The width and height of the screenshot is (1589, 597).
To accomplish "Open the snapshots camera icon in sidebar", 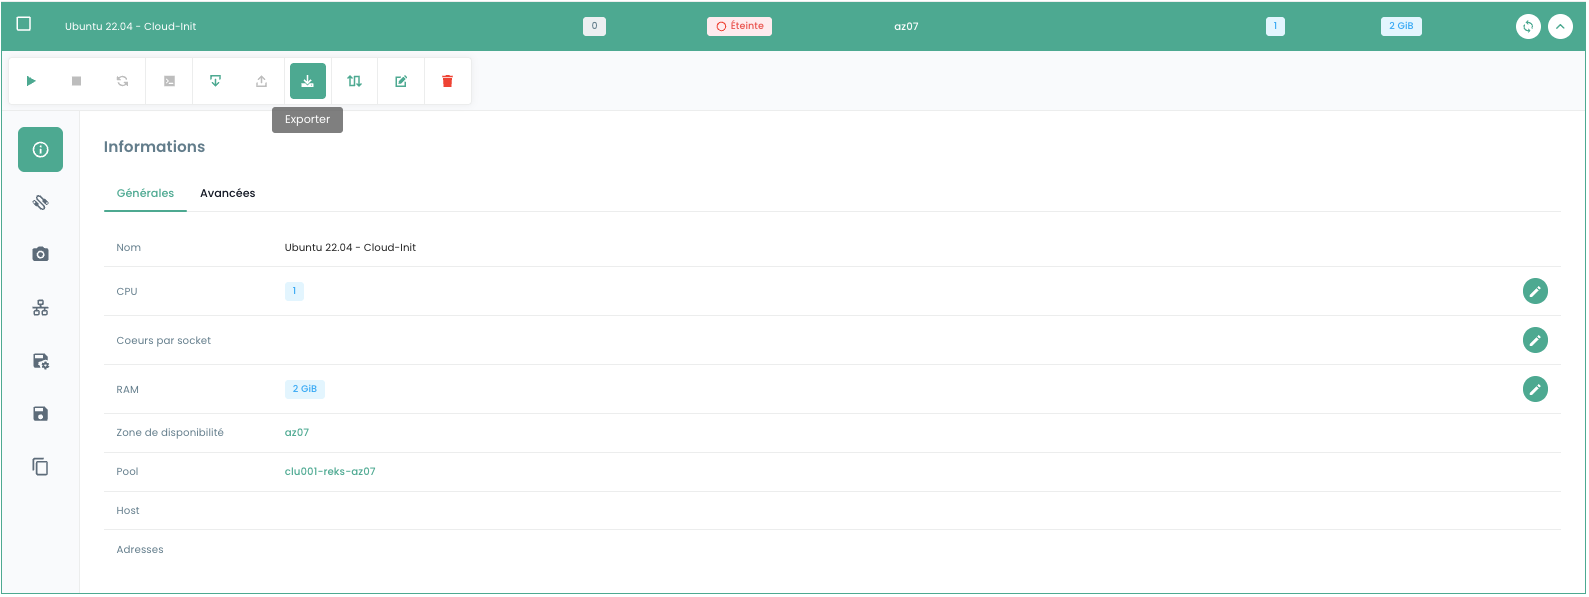I will pyautogui.click(x=40, y=255).
